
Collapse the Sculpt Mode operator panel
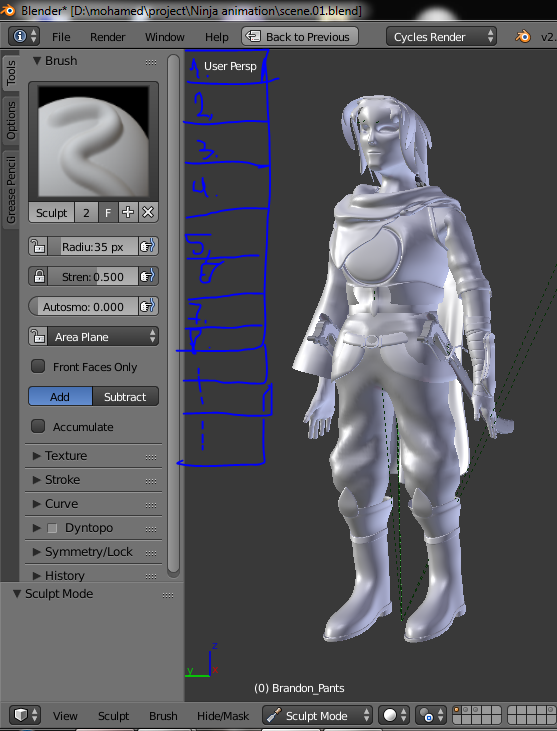tap(17, 594)
